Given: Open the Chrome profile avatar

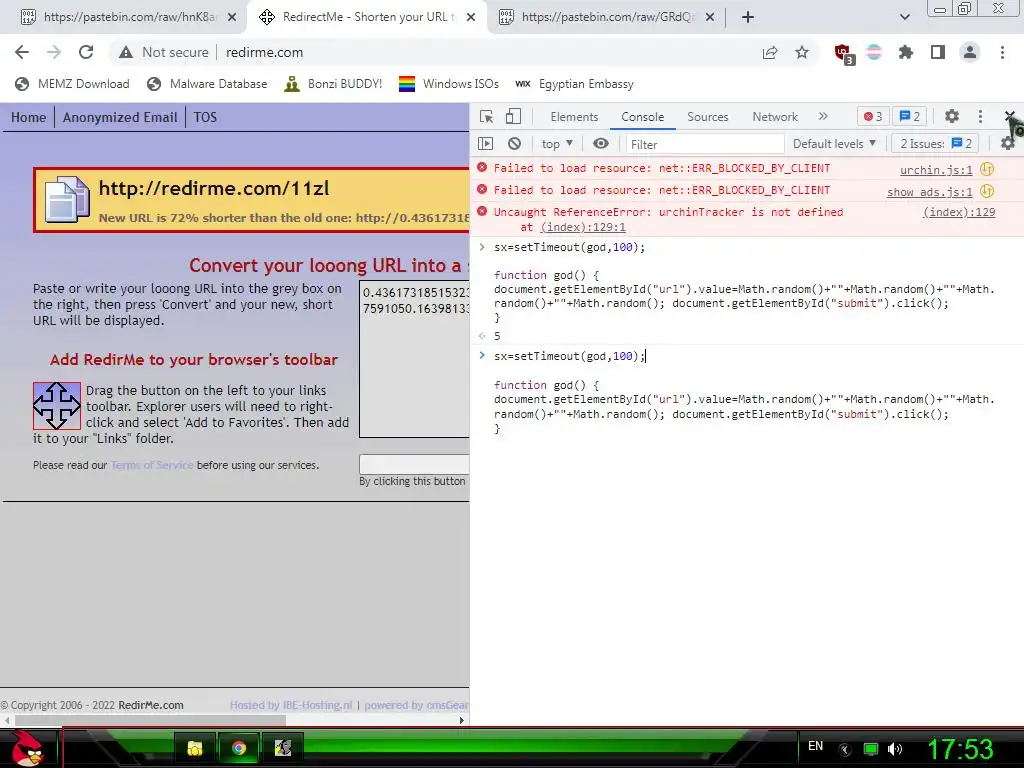Looking at the screenshot, I should (970, 52).
